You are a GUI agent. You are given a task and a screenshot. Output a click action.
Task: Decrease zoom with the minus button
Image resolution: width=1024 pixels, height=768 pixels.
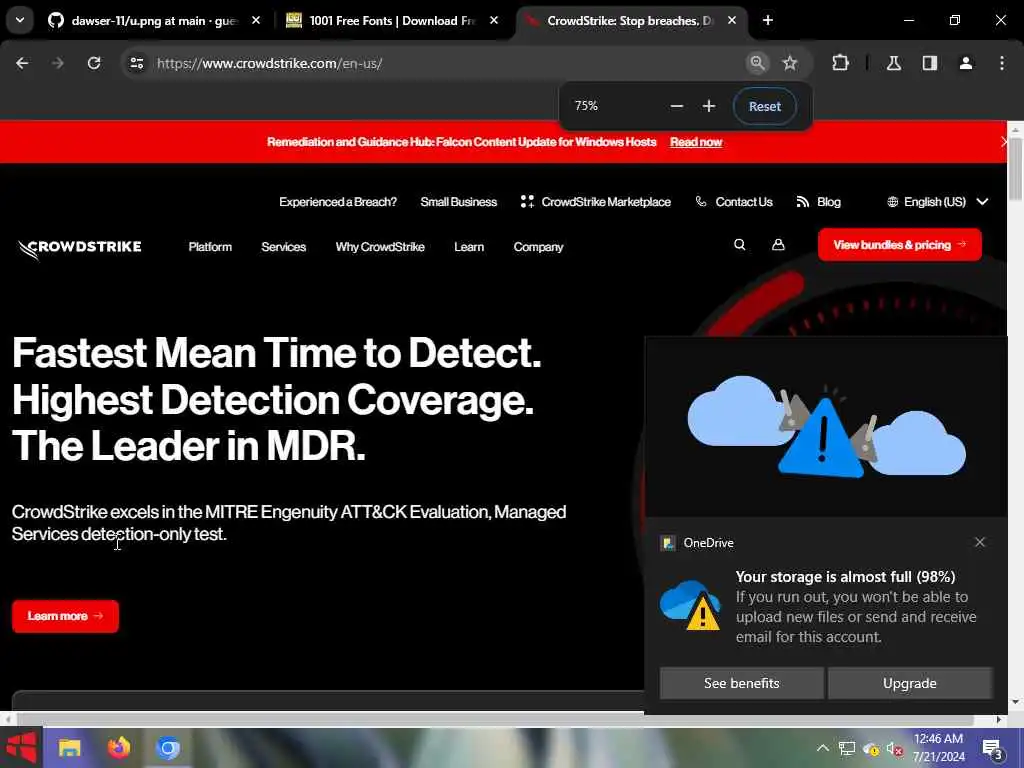[677, 106]
